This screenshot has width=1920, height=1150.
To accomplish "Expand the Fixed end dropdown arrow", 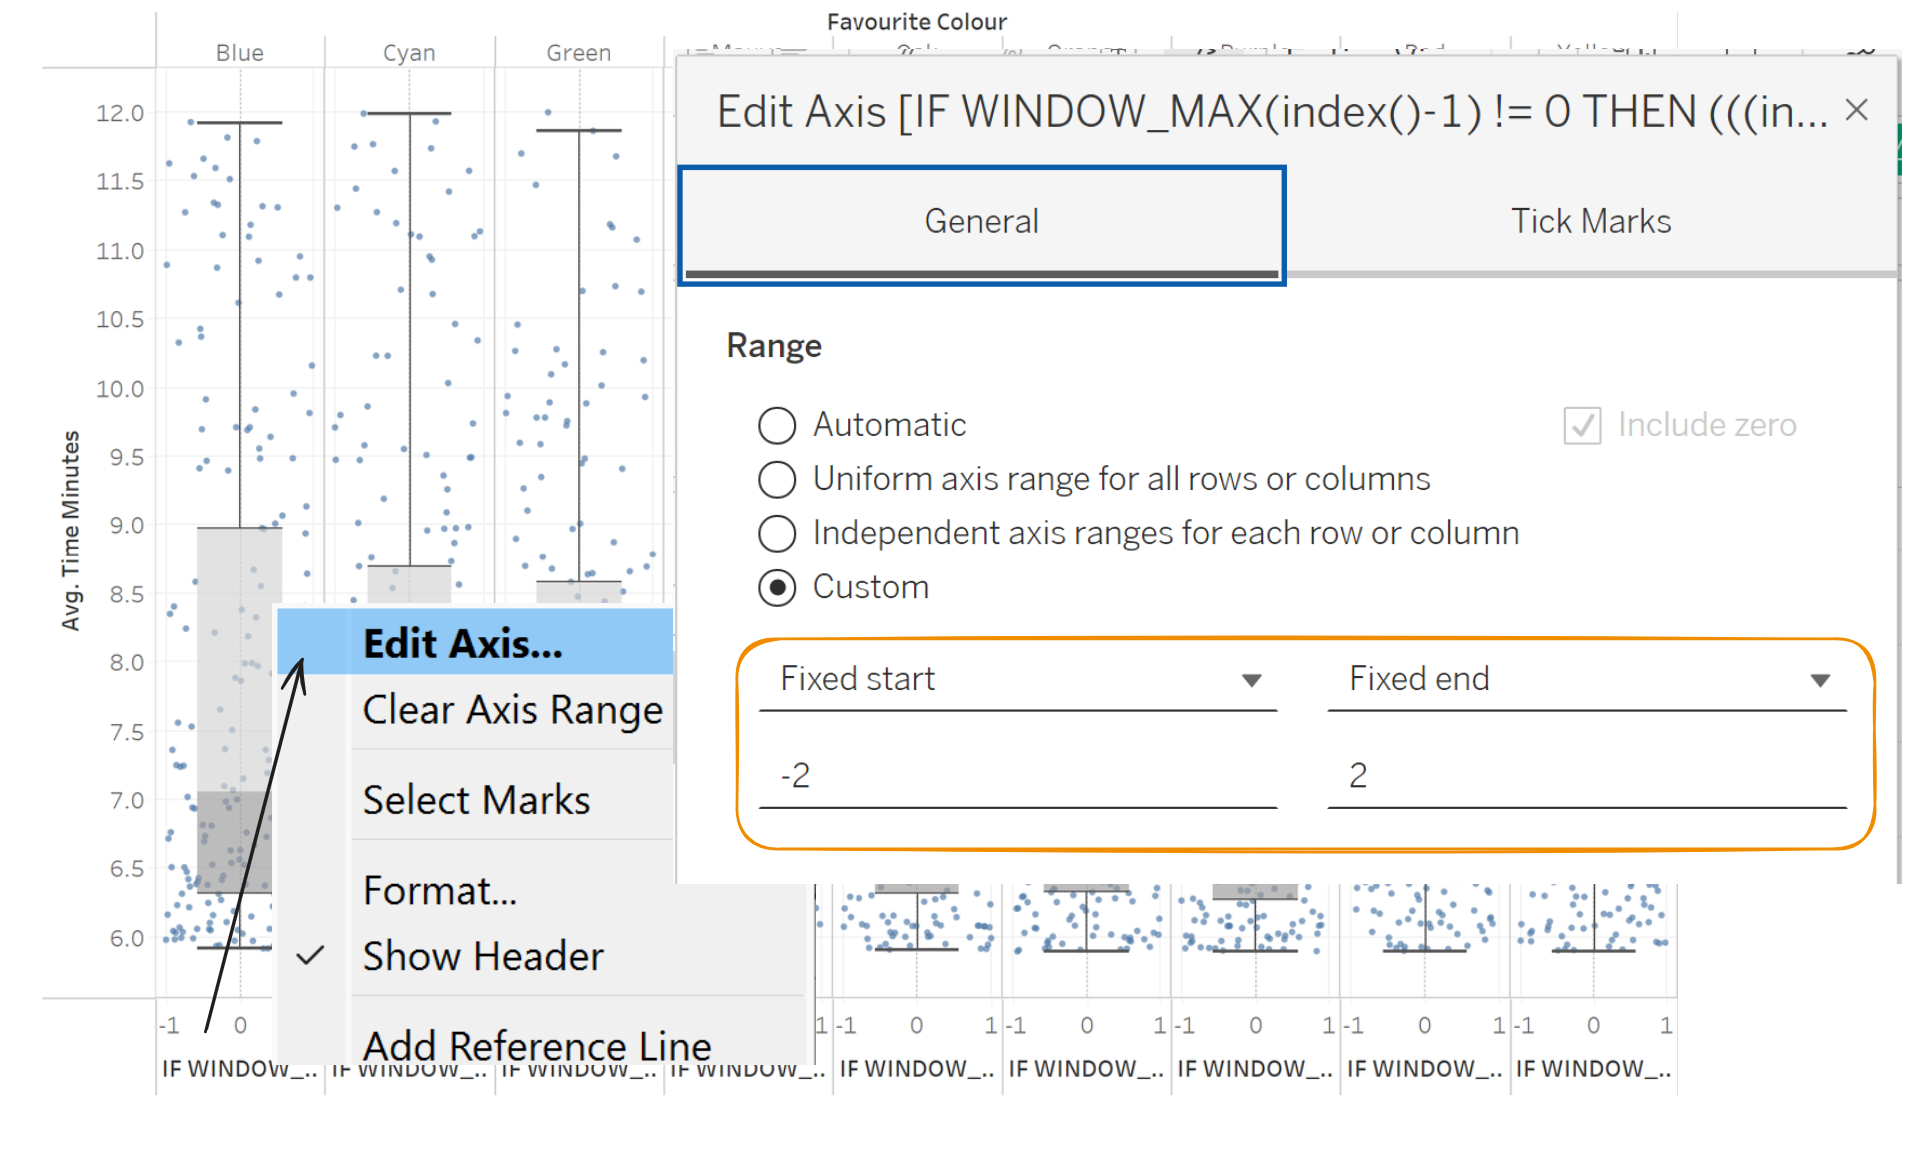I will point(1820,680).
